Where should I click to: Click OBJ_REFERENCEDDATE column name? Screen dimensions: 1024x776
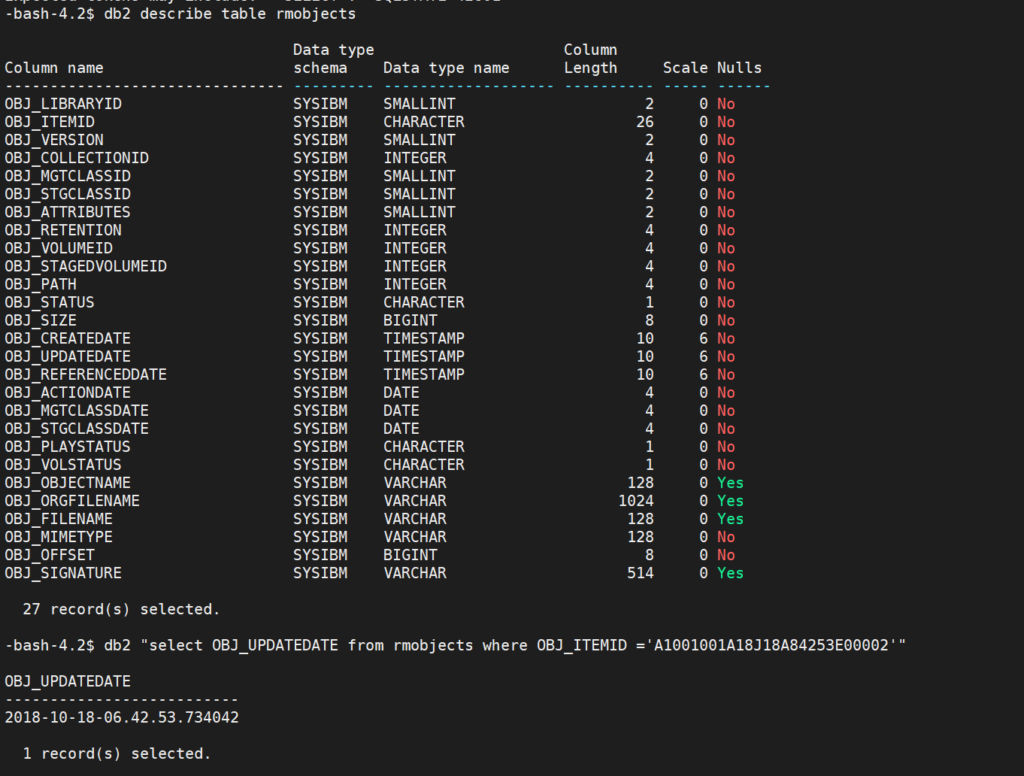(86, 375)
